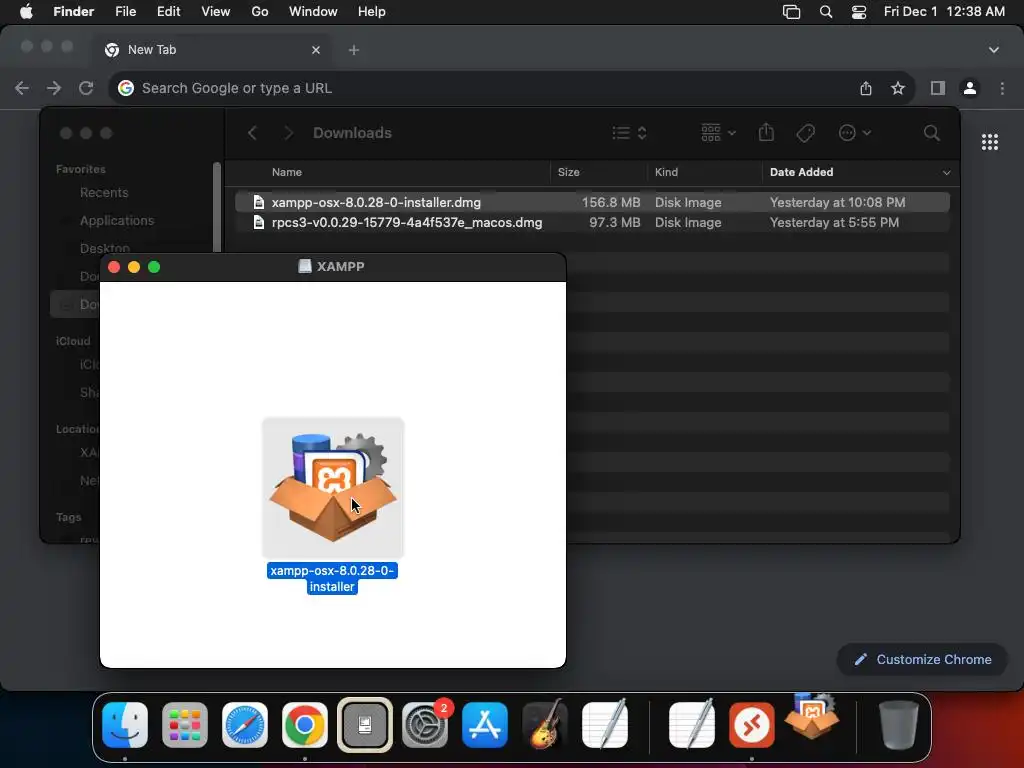Image resolution: width=1024 pixels, height=768 pixels.
Task: Open the Help menu
Action: click(372, 12)
